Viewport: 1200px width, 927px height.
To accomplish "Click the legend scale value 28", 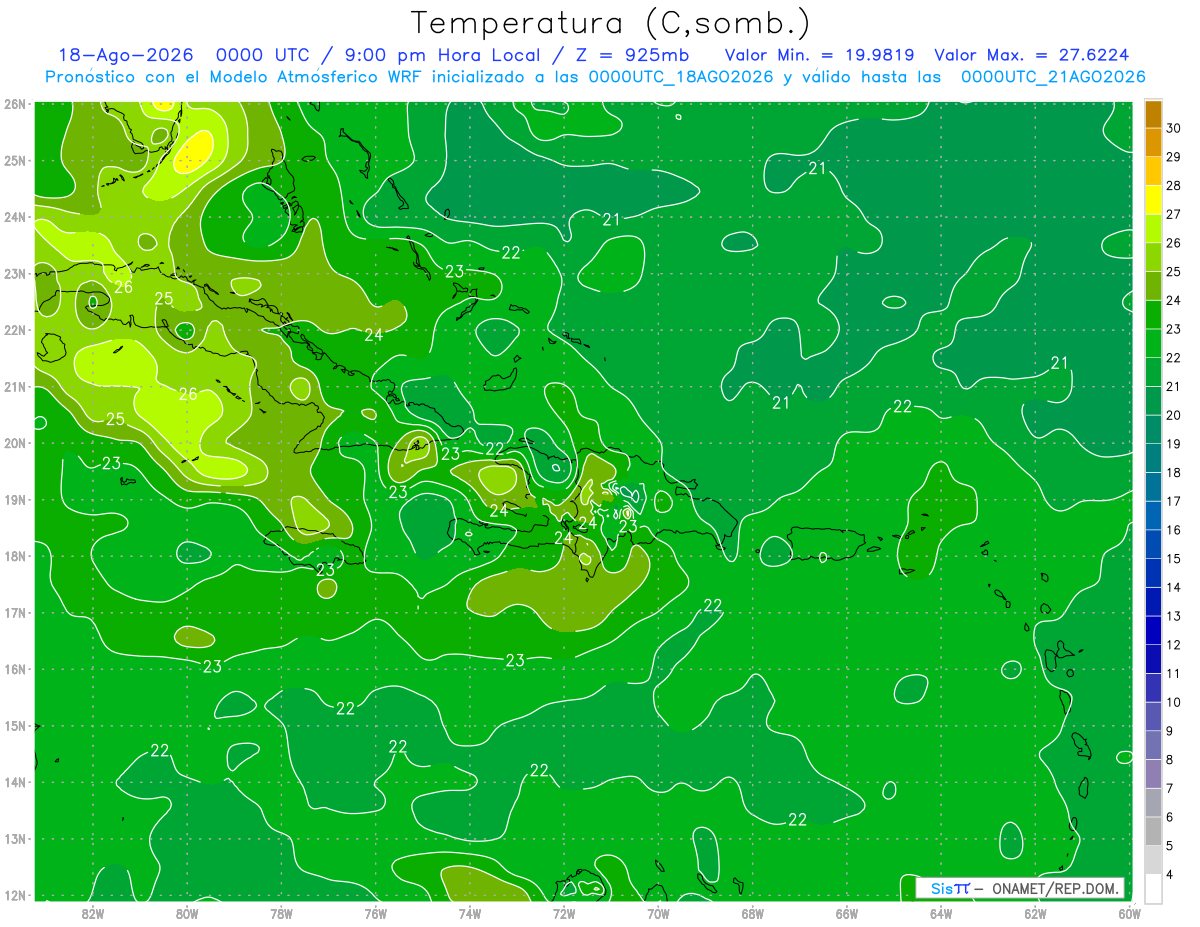I will tap(1174, 185).
